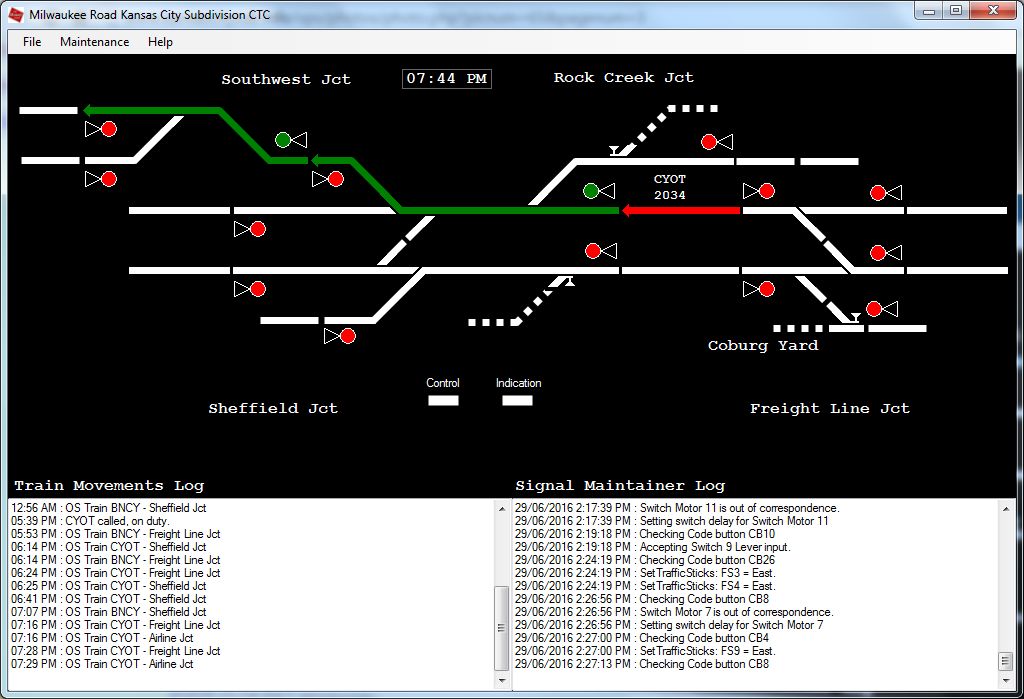
Task: Click the 07:44 PM clock display
Action: (x=447, y=78)
